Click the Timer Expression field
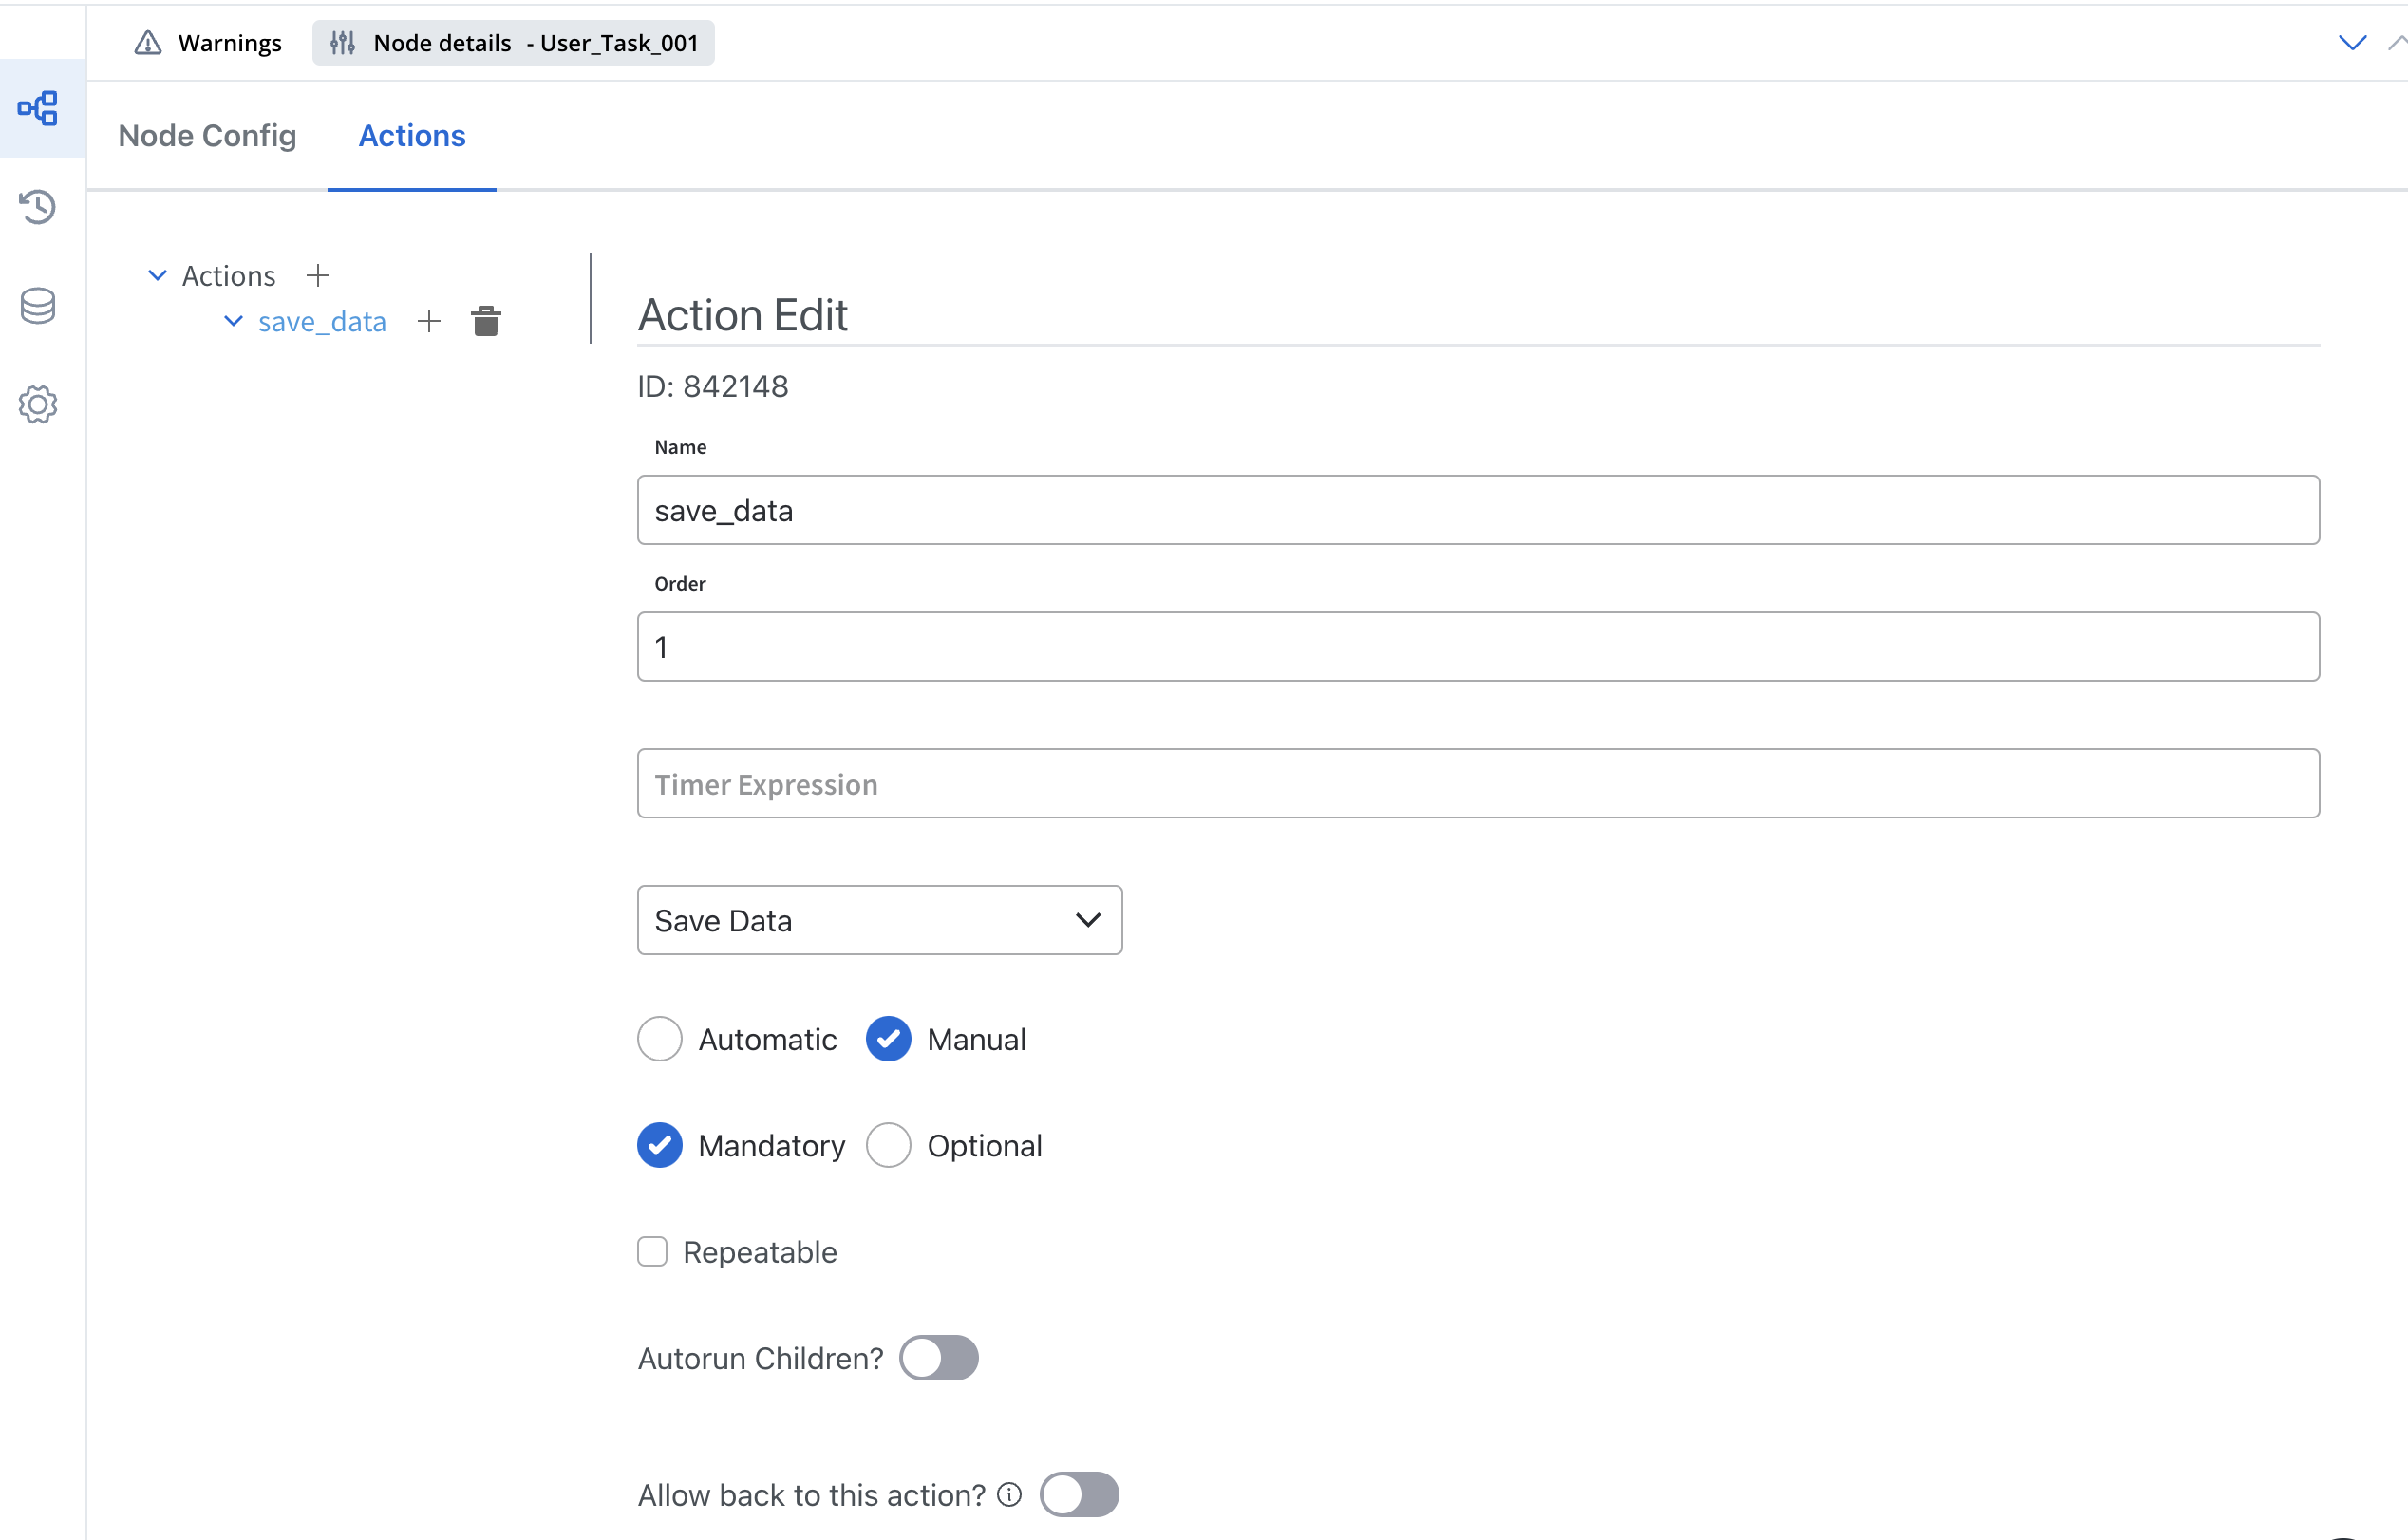 coord(1478,783)
